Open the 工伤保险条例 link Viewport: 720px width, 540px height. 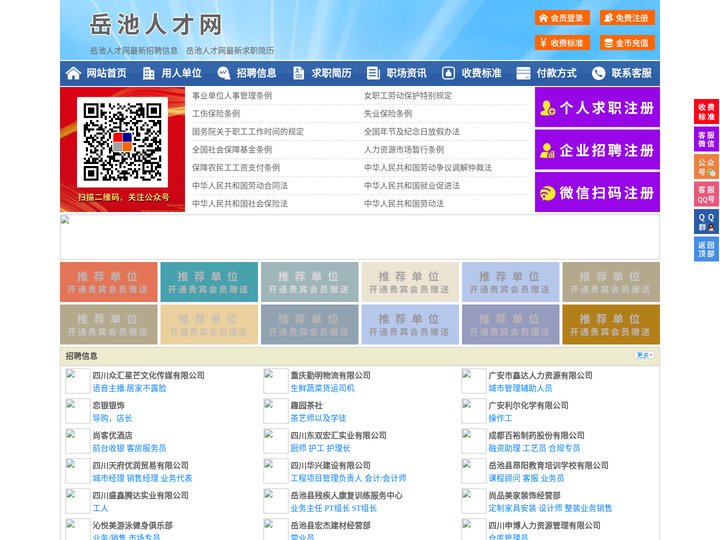pyautogui.click(x=216, y=113)
